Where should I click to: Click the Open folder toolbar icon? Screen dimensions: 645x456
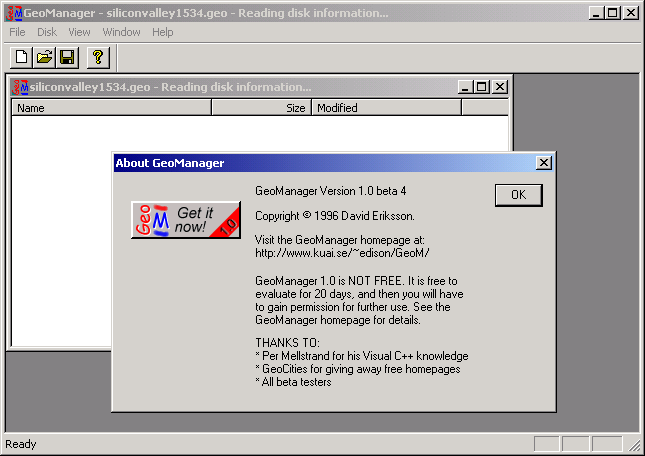pyautogui.click(x=44, y=57)
